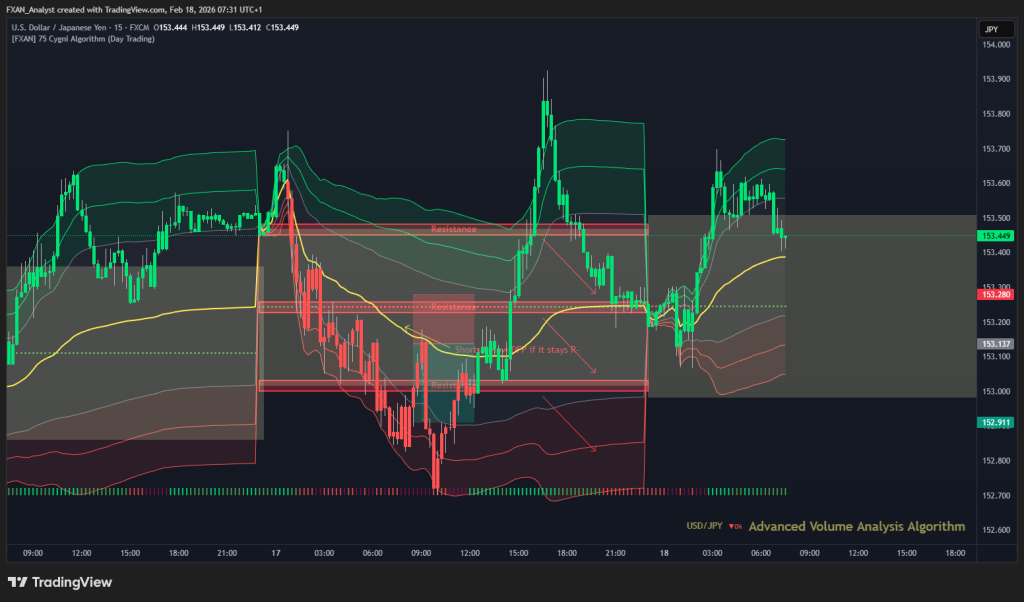Click the 17 date marker on time axis
Screen dimensions: 1024x602
tap(276, 553)
